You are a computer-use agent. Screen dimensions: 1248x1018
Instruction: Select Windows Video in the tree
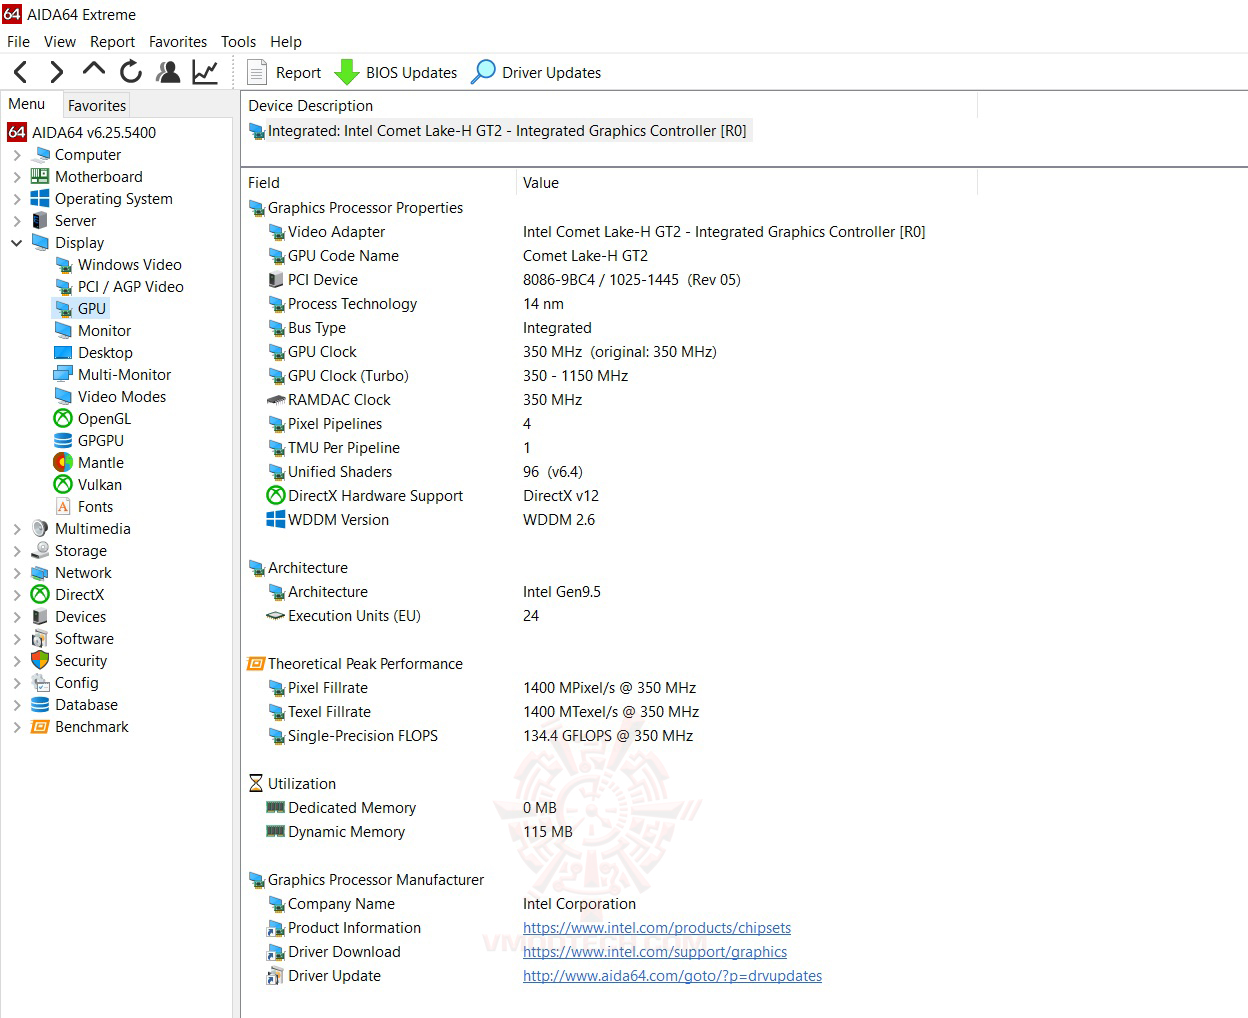(x=118, y=265)
